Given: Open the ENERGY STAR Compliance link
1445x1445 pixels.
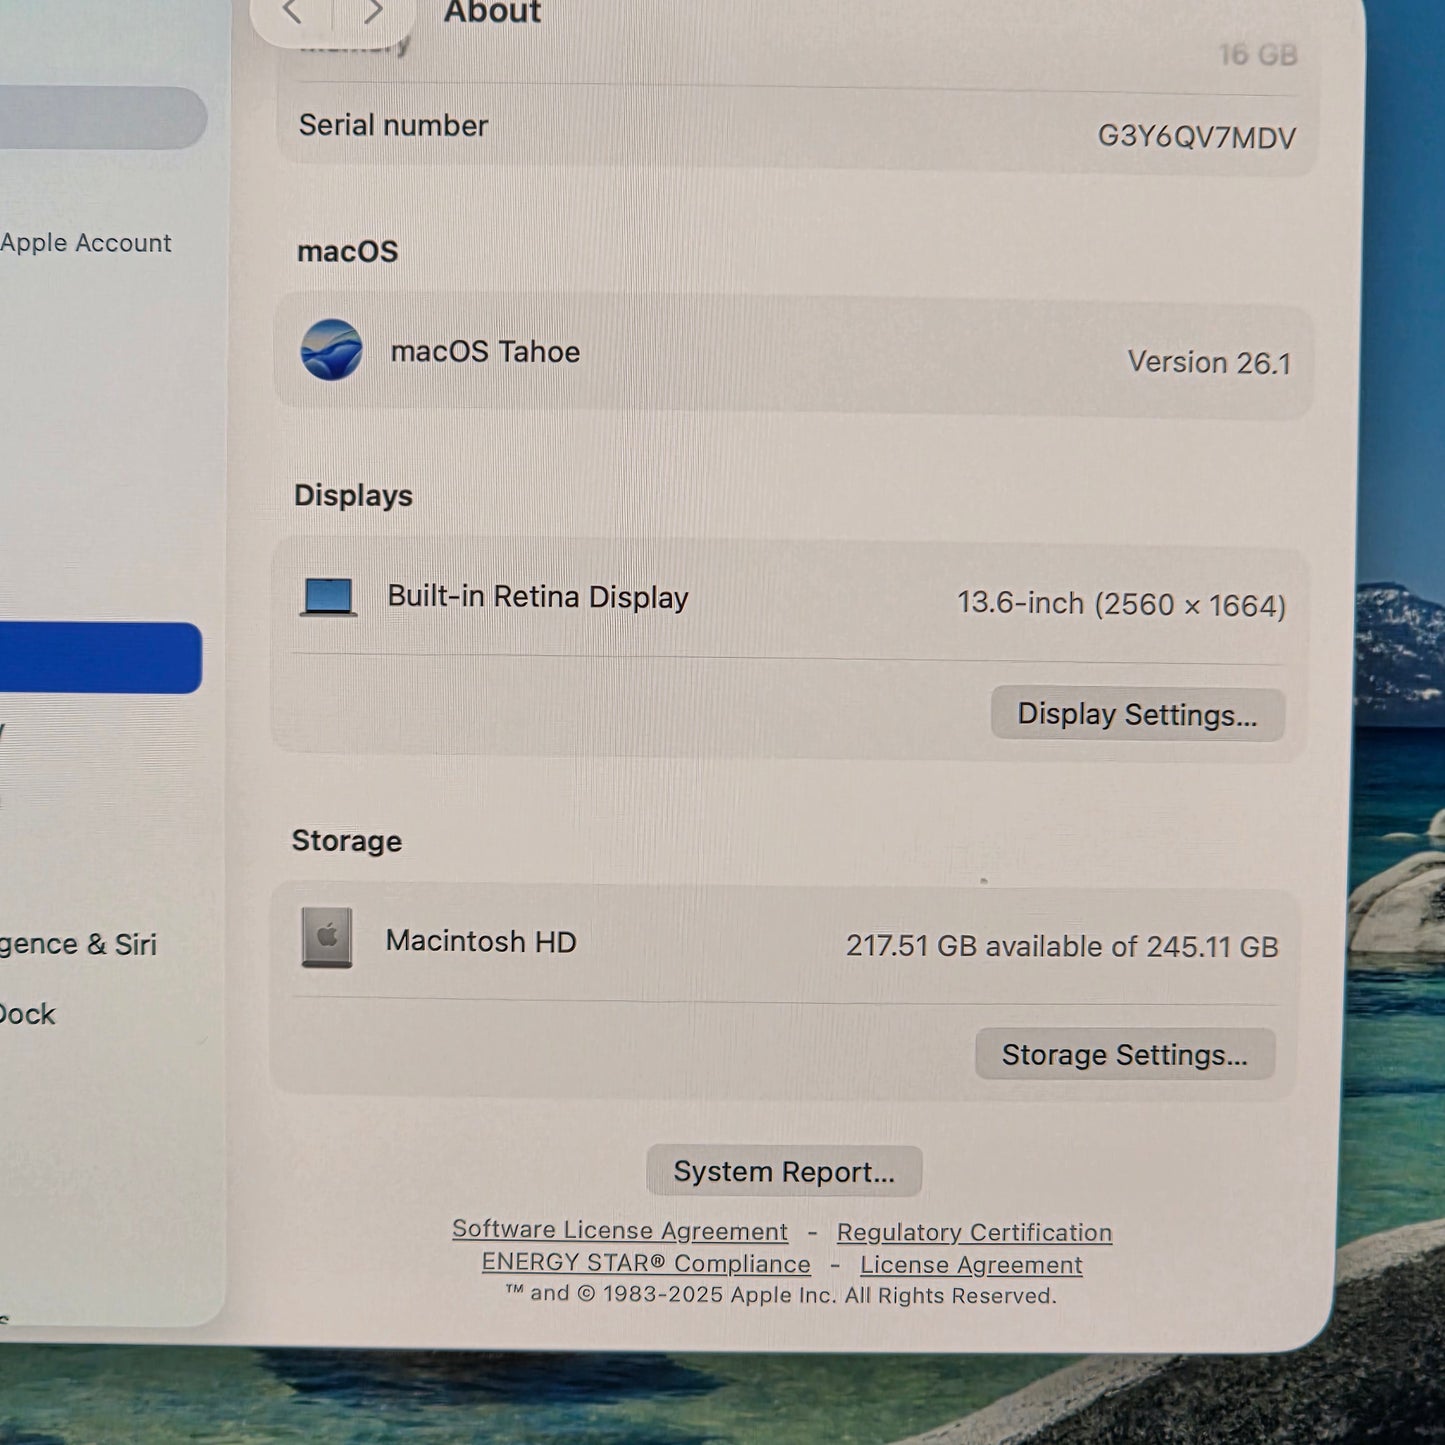Looking at the screenshot, I should [645, 1263].
